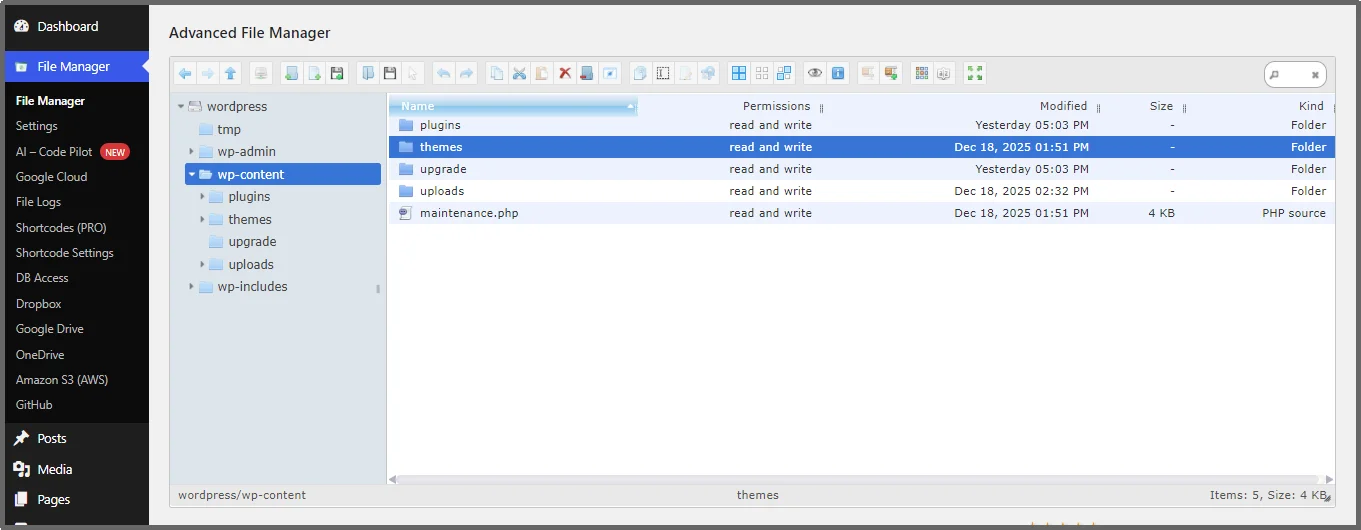Select the uploads row in the file list

click(x=861, y=191)
